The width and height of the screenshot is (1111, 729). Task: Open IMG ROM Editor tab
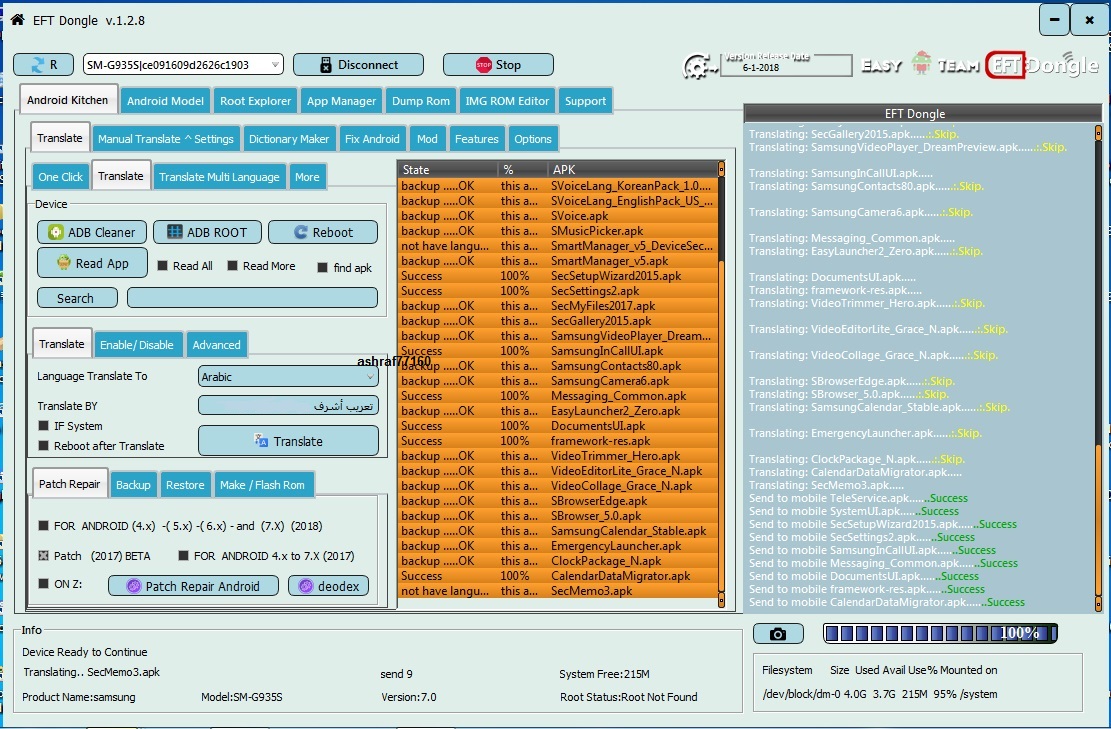507,101
